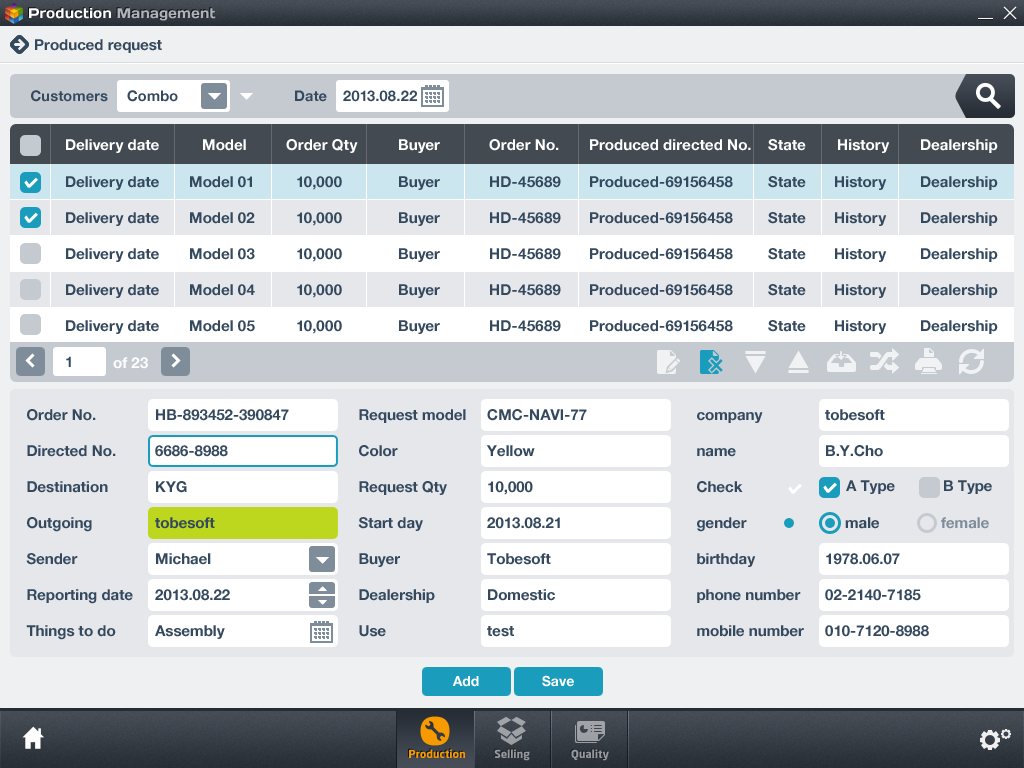Select the move down triangle icon
Image resolution: width=1024 pixels, height=768 pixels.
coord(755,362)
